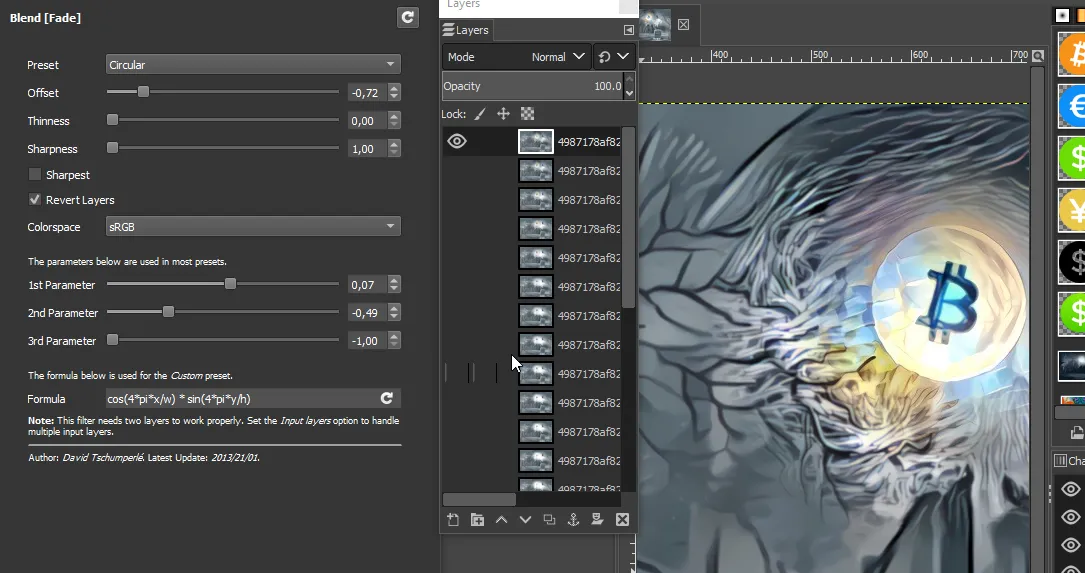The width and height of the screenshot is (1085, 573).
Task: Decrease 1st Parameter with down arrow
Action: pos(394,289)
